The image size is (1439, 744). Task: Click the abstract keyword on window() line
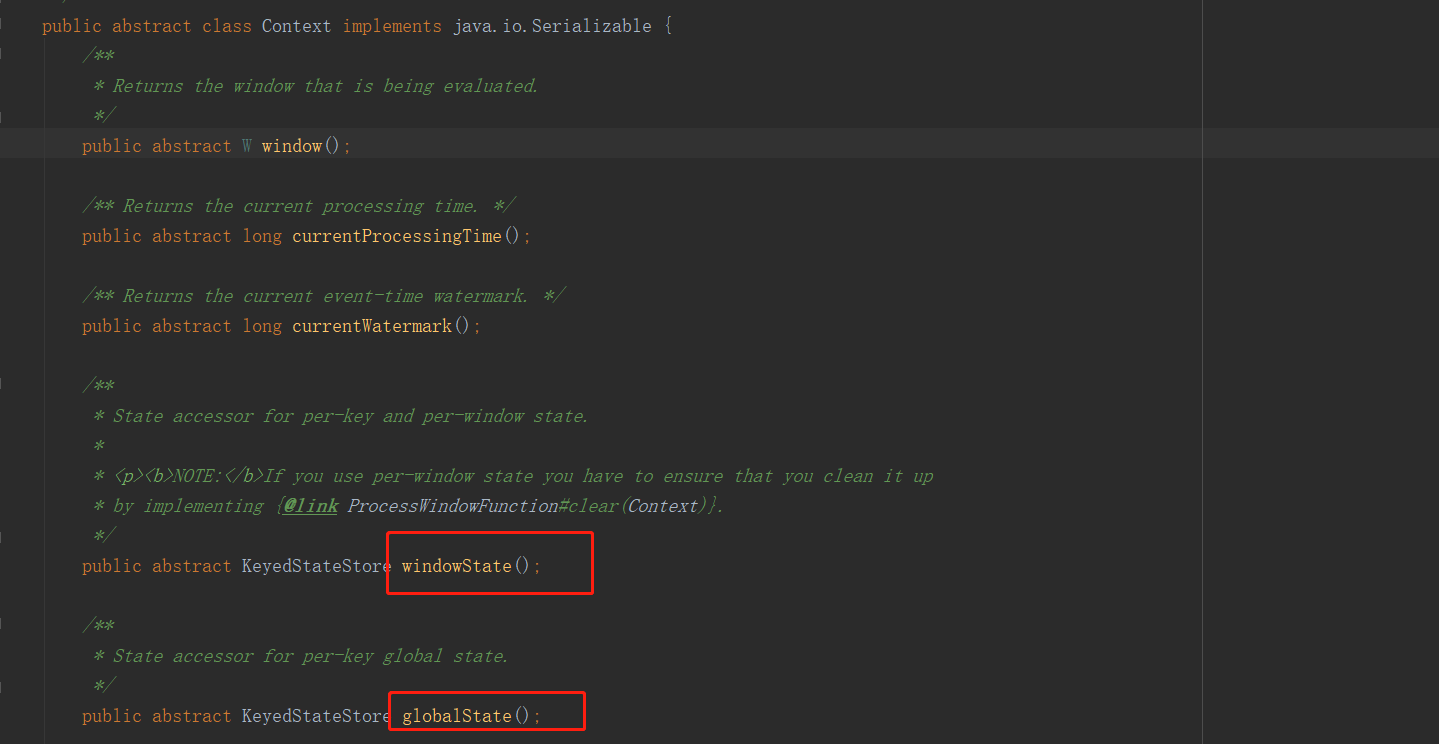coord(191,145)
